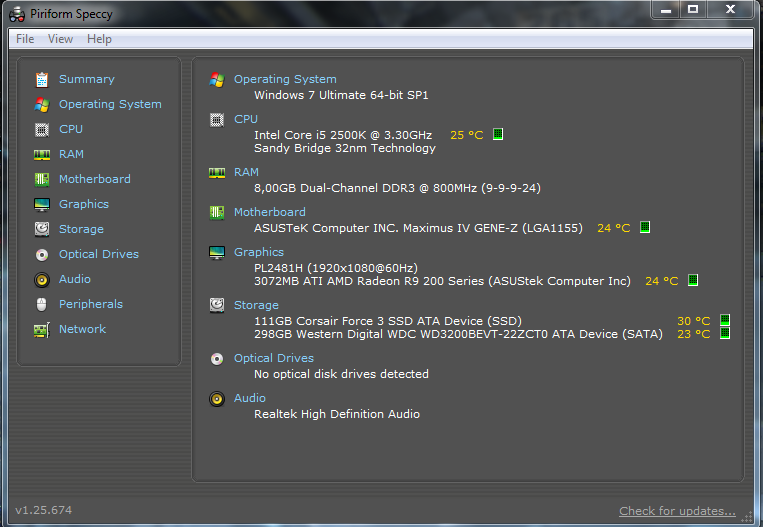
Task: Click the Graphics heading link in main panel
Action: pyautogui.click(x=259, y=252)
